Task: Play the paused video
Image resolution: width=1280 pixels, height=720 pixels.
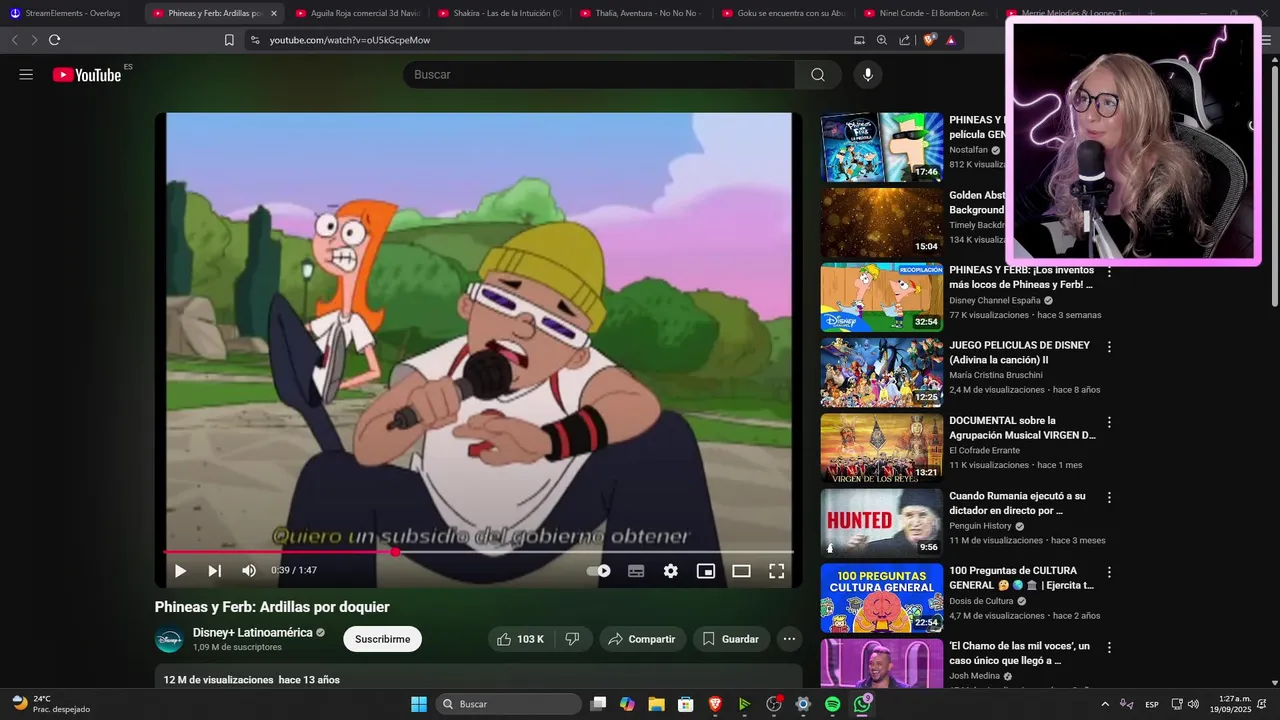Action: (180, 571)
